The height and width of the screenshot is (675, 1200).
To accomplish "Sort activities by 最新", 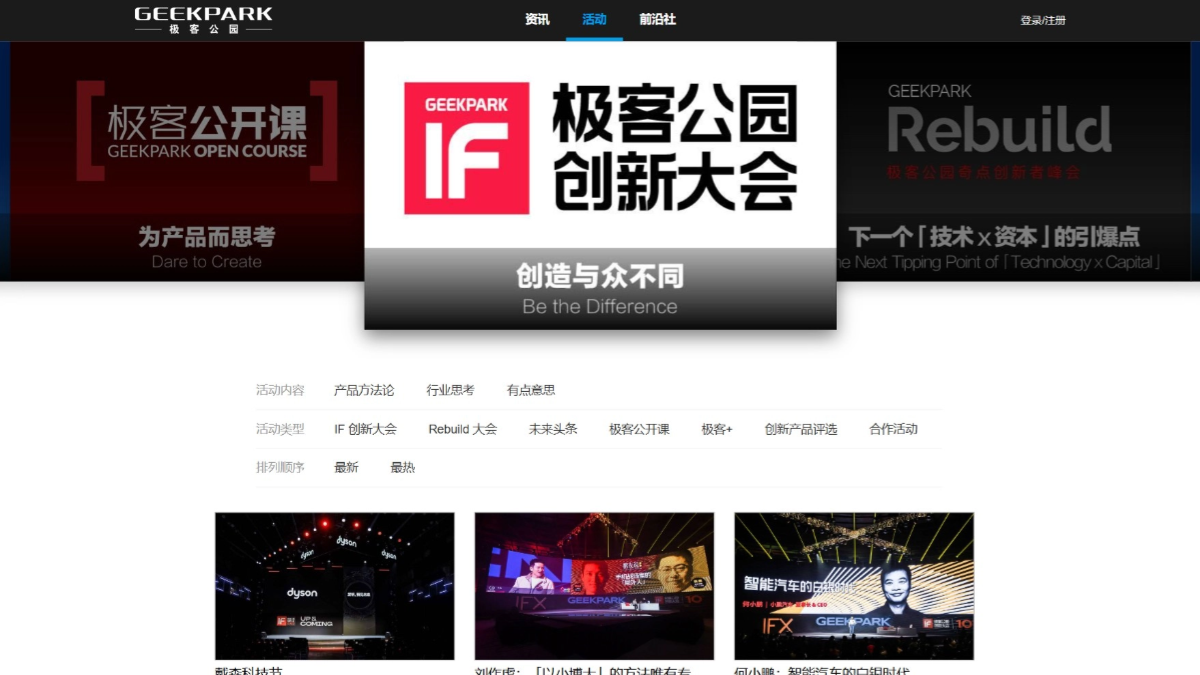I will pyautogui.click(x=346, y=467).
